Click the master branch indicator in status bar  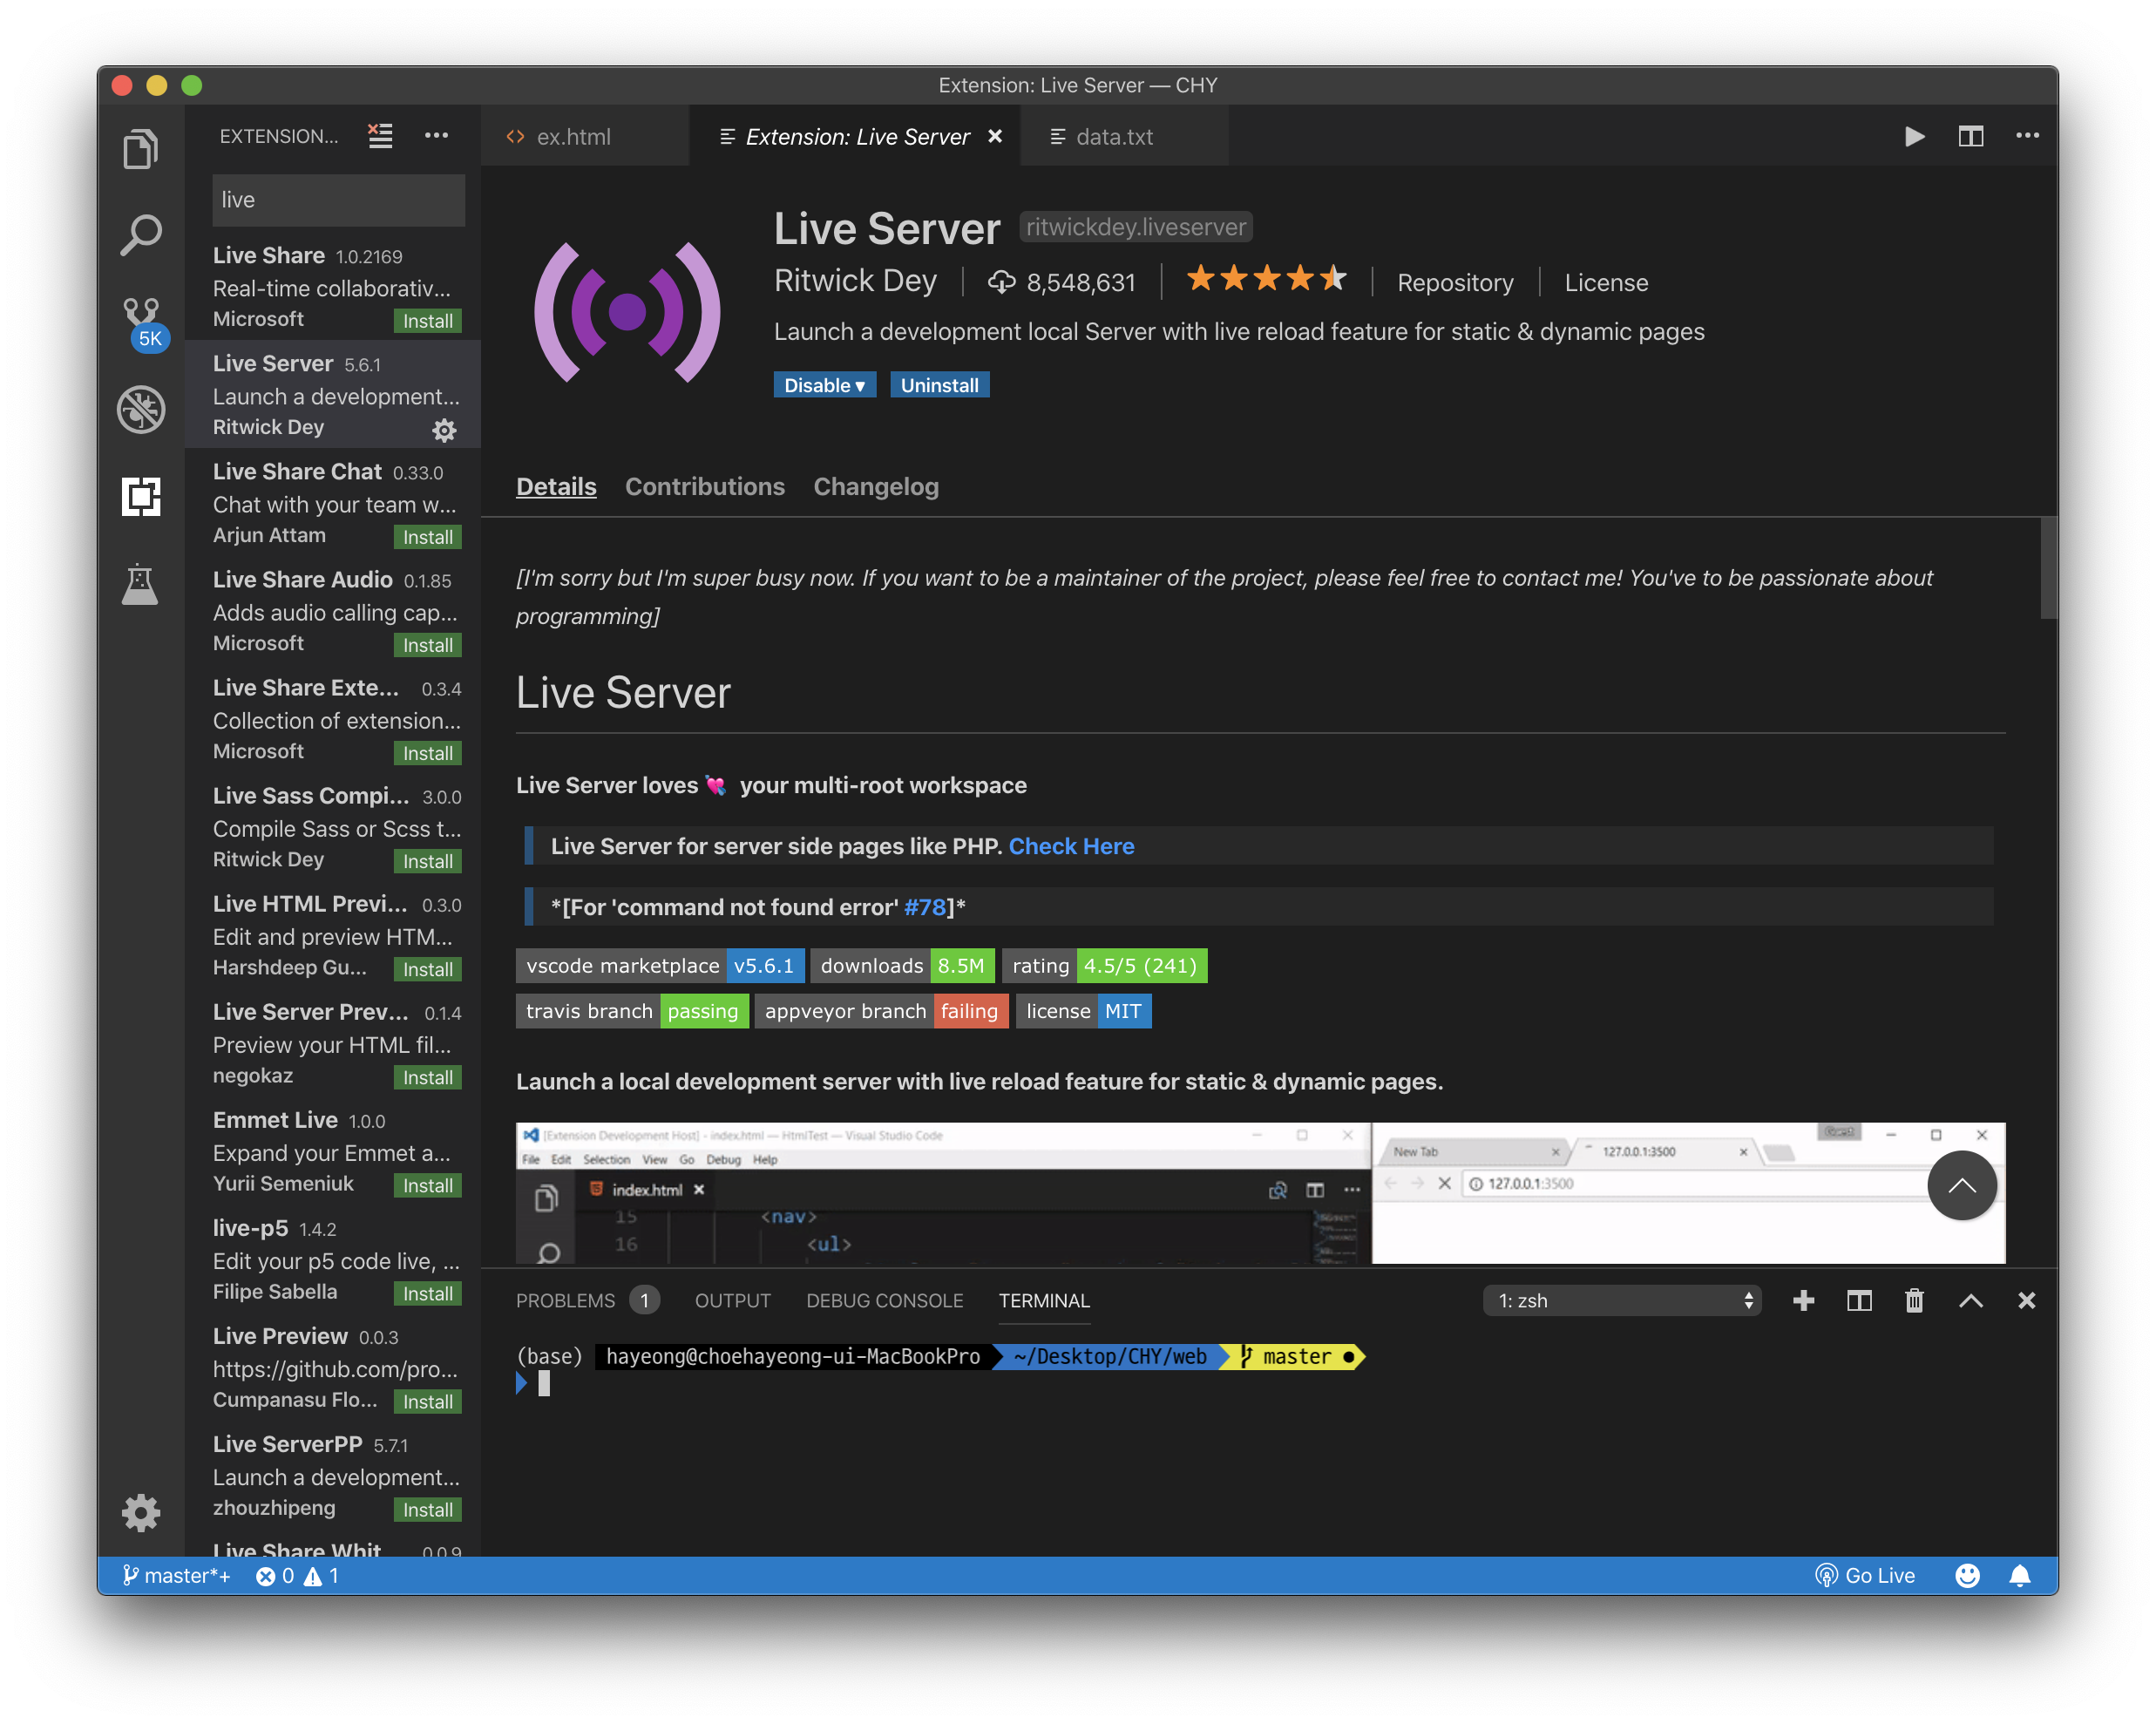pos(176,1575)
